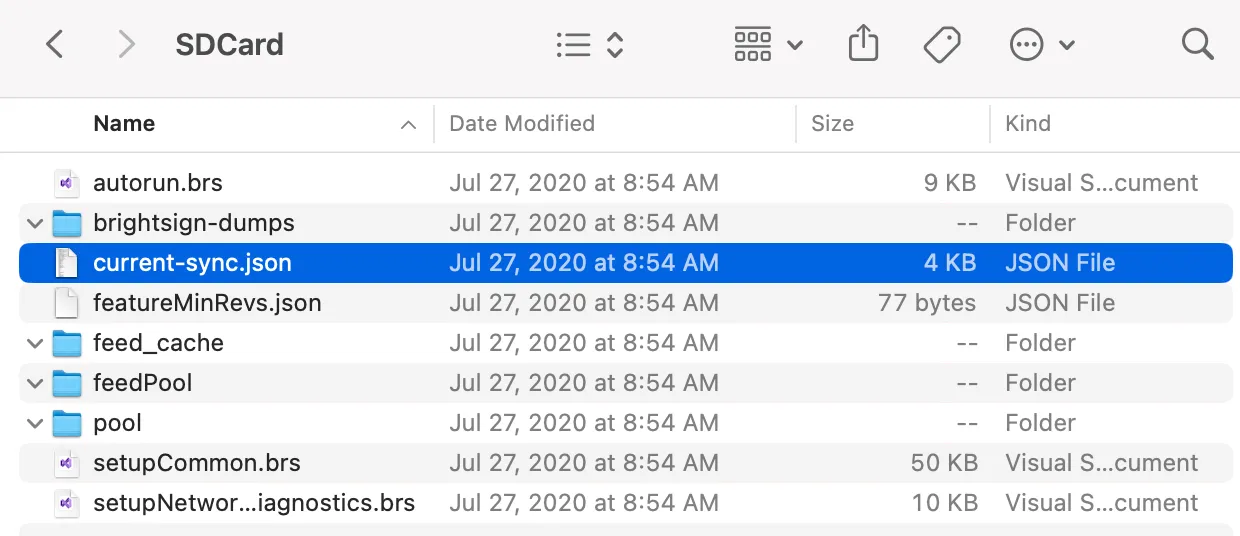Click Kind "Visual S…cument" of setupCommon.brs
1240x536 pixels.
pyautogui.click(x=1102, y=463)
